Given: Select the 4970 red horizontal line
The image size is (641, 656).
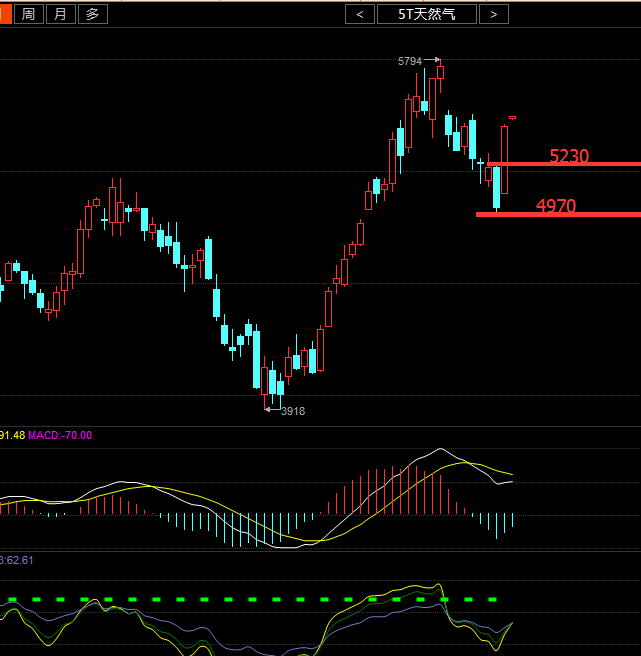Looking at the screenshot, I should (x=558, y=215).
